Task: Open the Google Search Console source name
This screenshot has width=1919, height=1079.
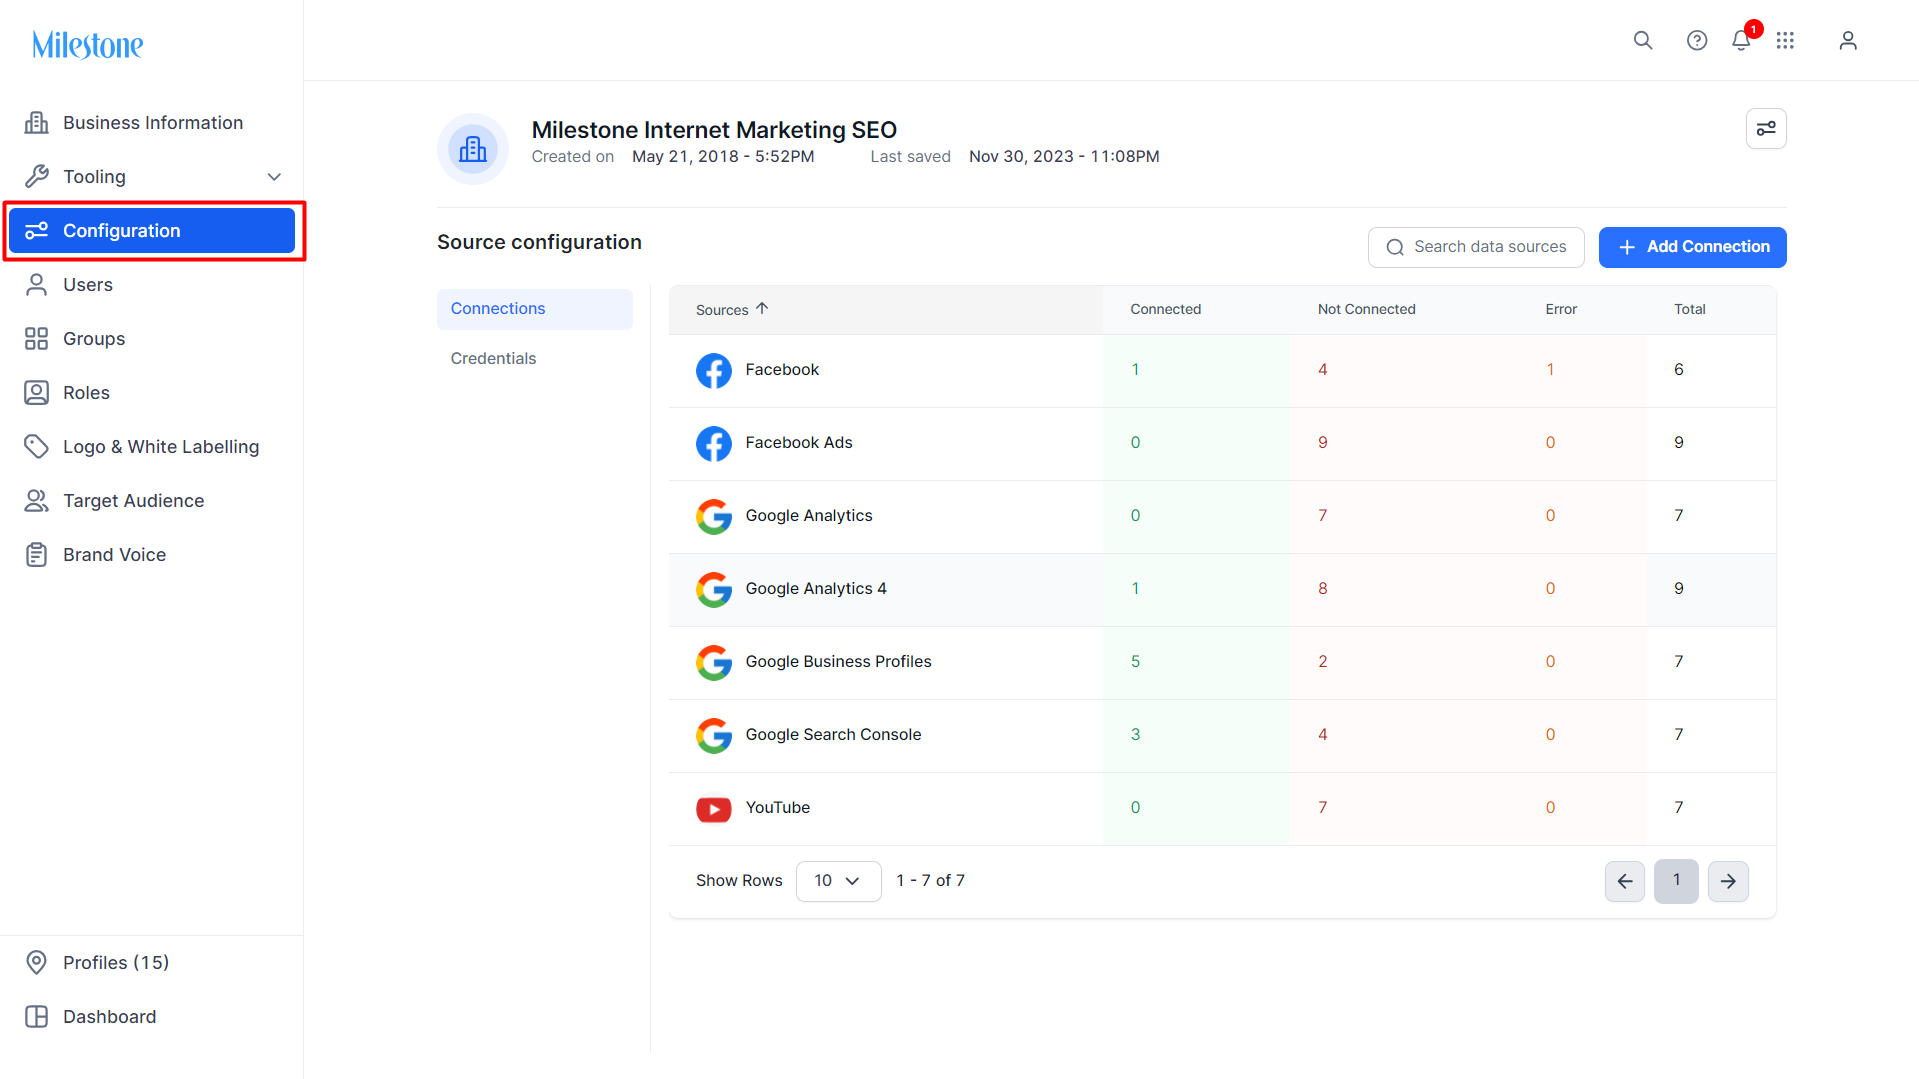Action: pos(833,735)
